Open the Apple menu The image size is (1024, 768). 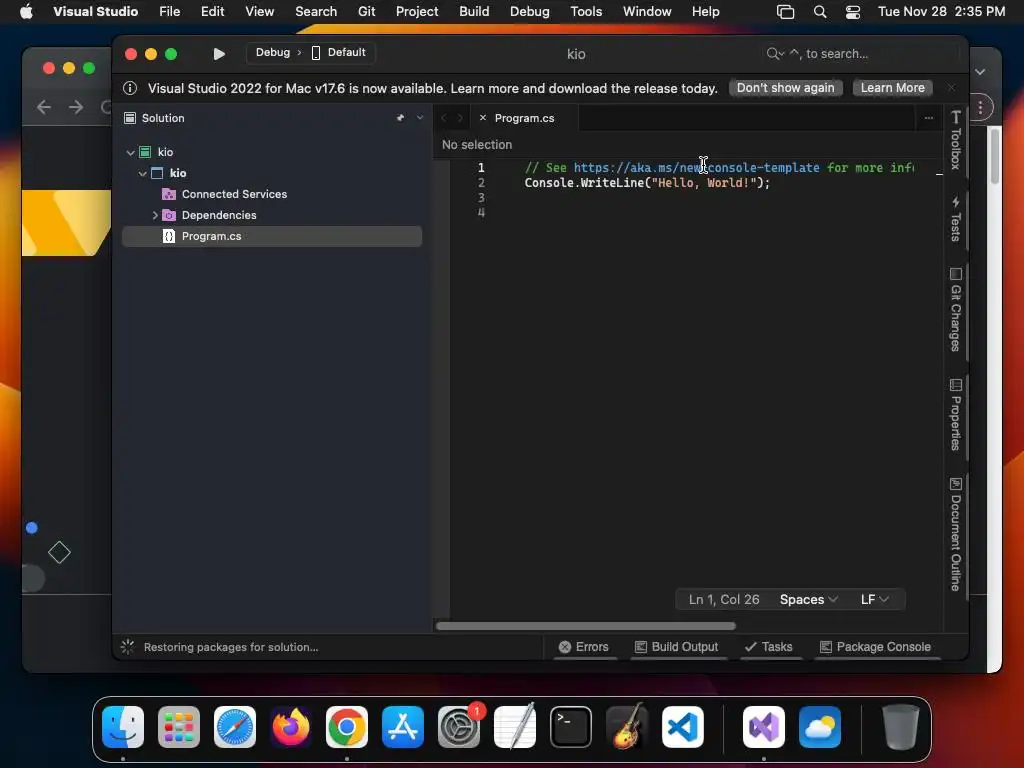(x=26, y=12)
